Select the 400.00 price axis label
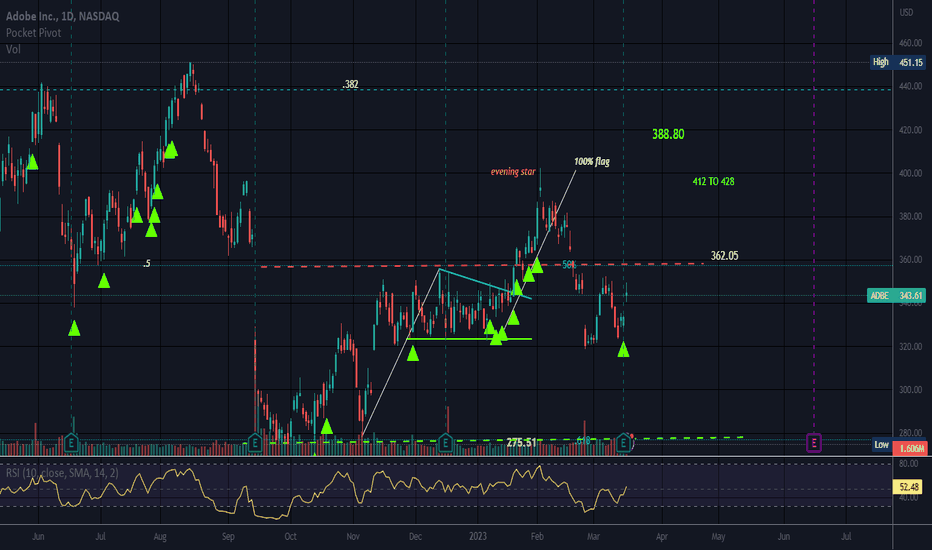This screenshot has height=550, width=932. (x=911, y=173)
